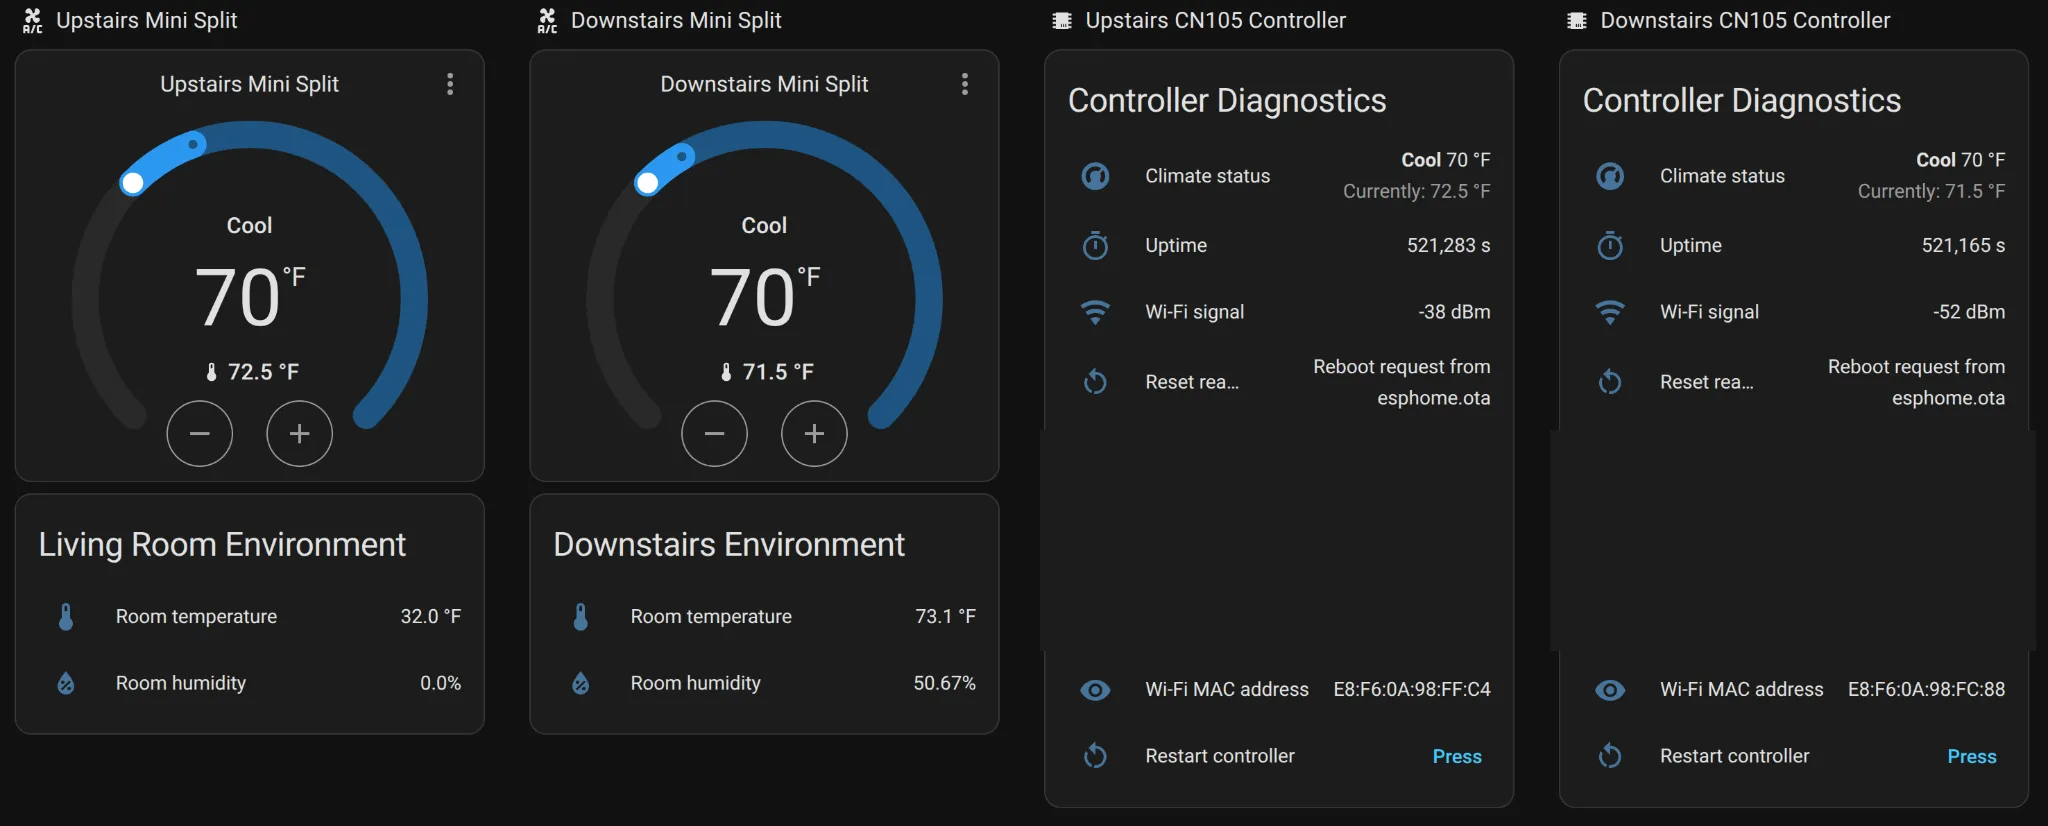Click the Climate status icon in Upstairs CN105 diagnostics
The width and height of the screenshot is (2048, 826).
(1096, 176)
